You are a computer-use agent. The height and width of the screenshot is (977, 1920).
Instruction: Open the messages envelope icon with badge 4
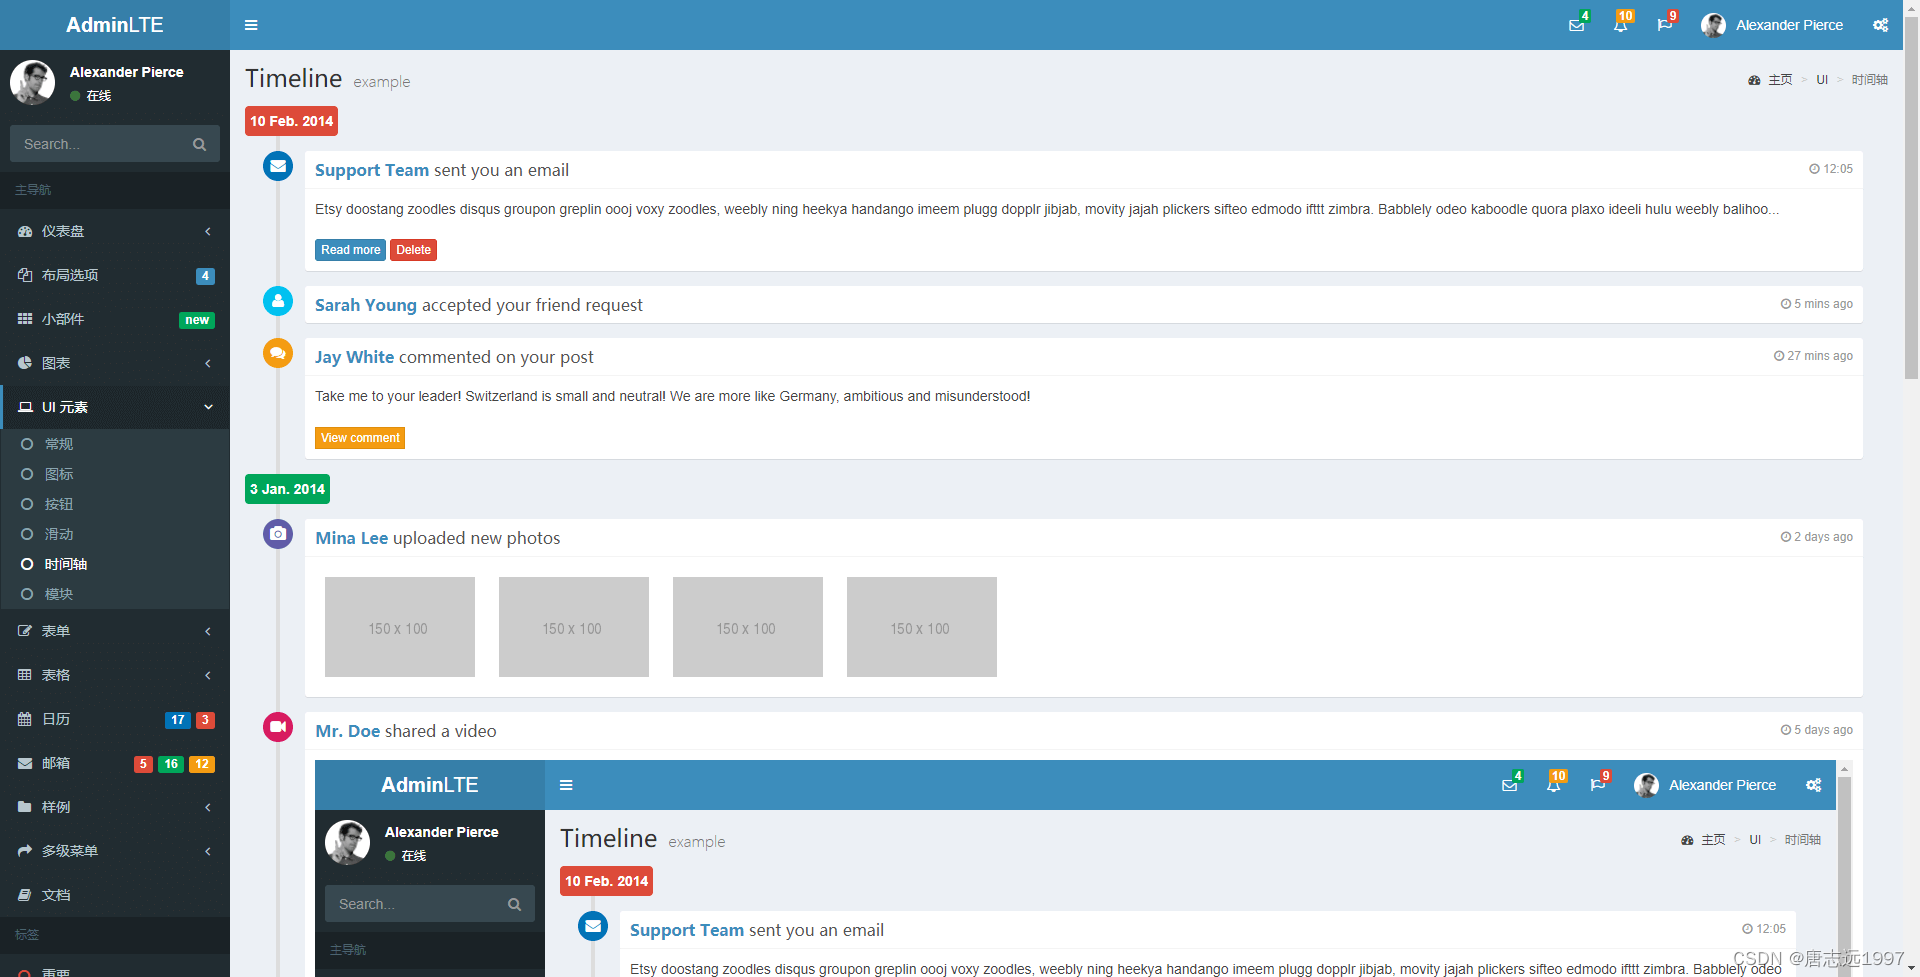pyautogui.click(x=1577, y=25)
